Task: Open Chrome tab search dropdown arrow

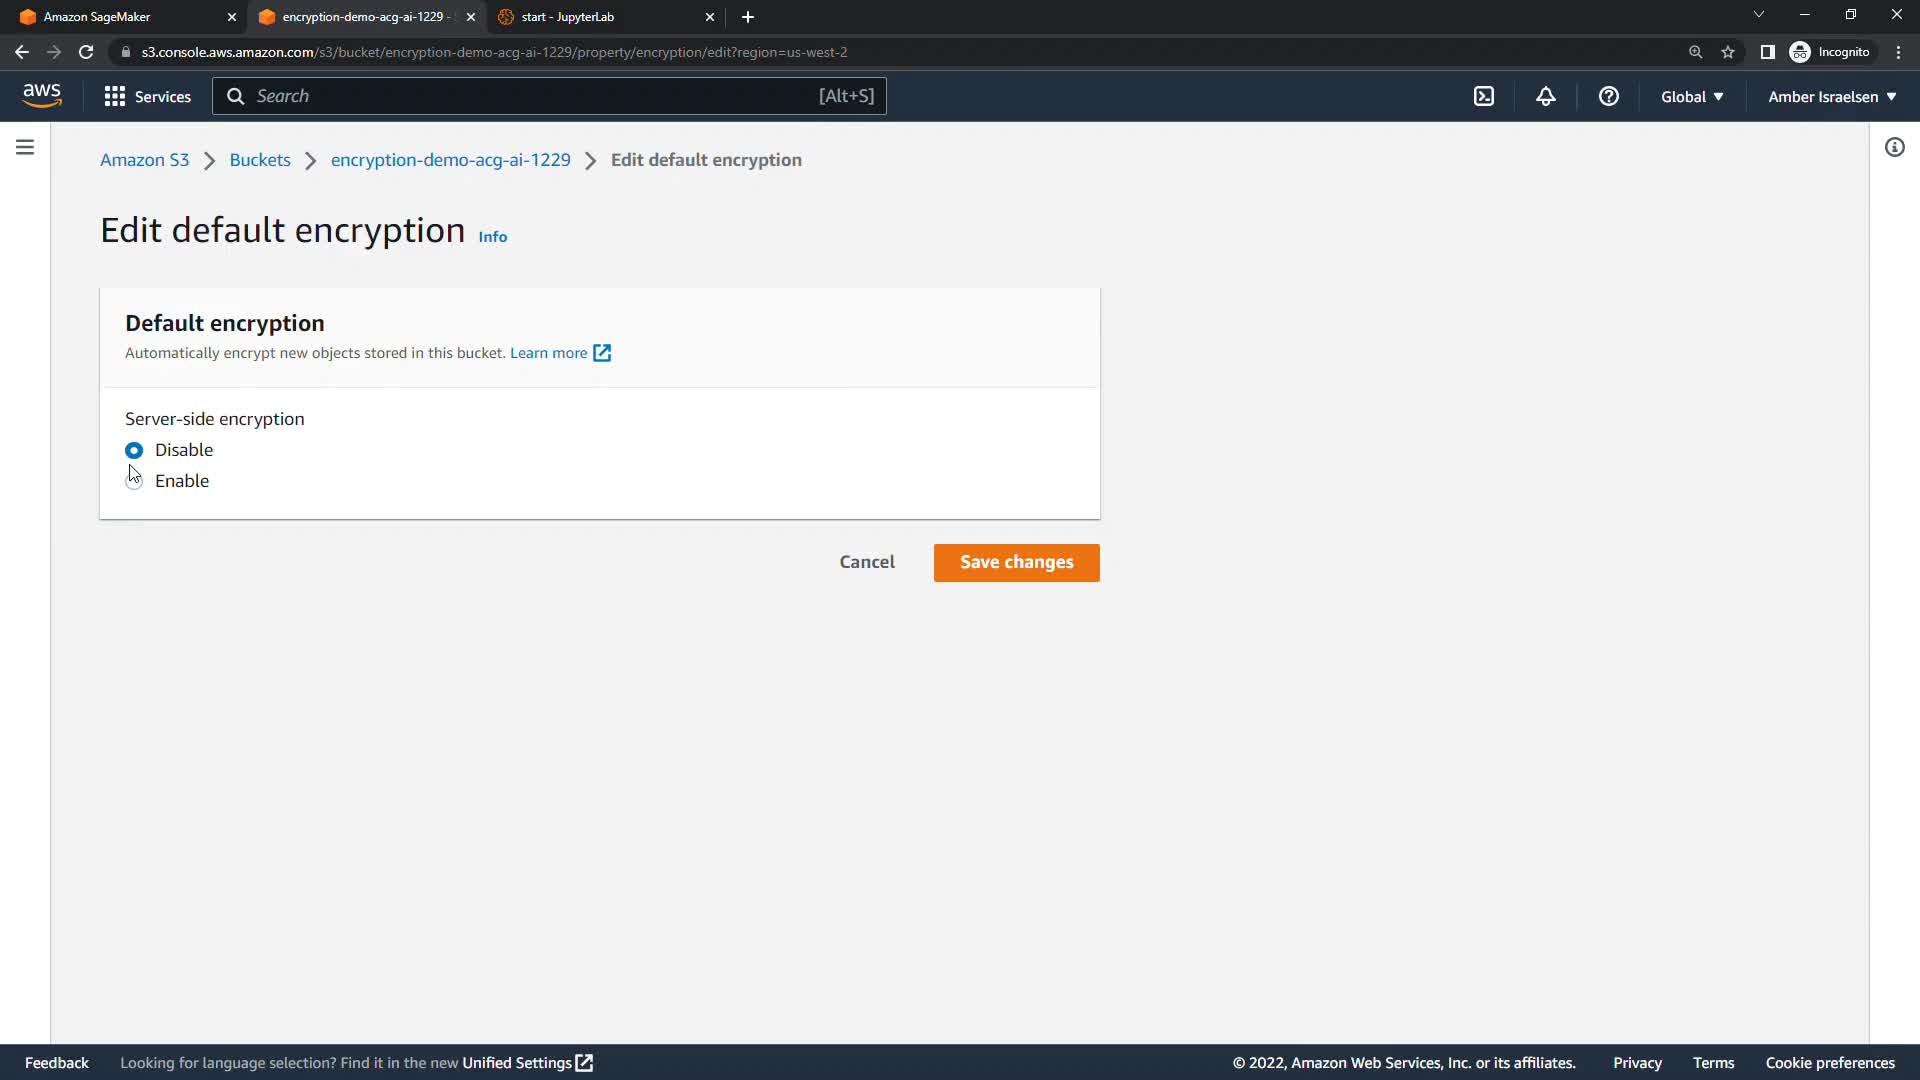Action: point(1759,15)
